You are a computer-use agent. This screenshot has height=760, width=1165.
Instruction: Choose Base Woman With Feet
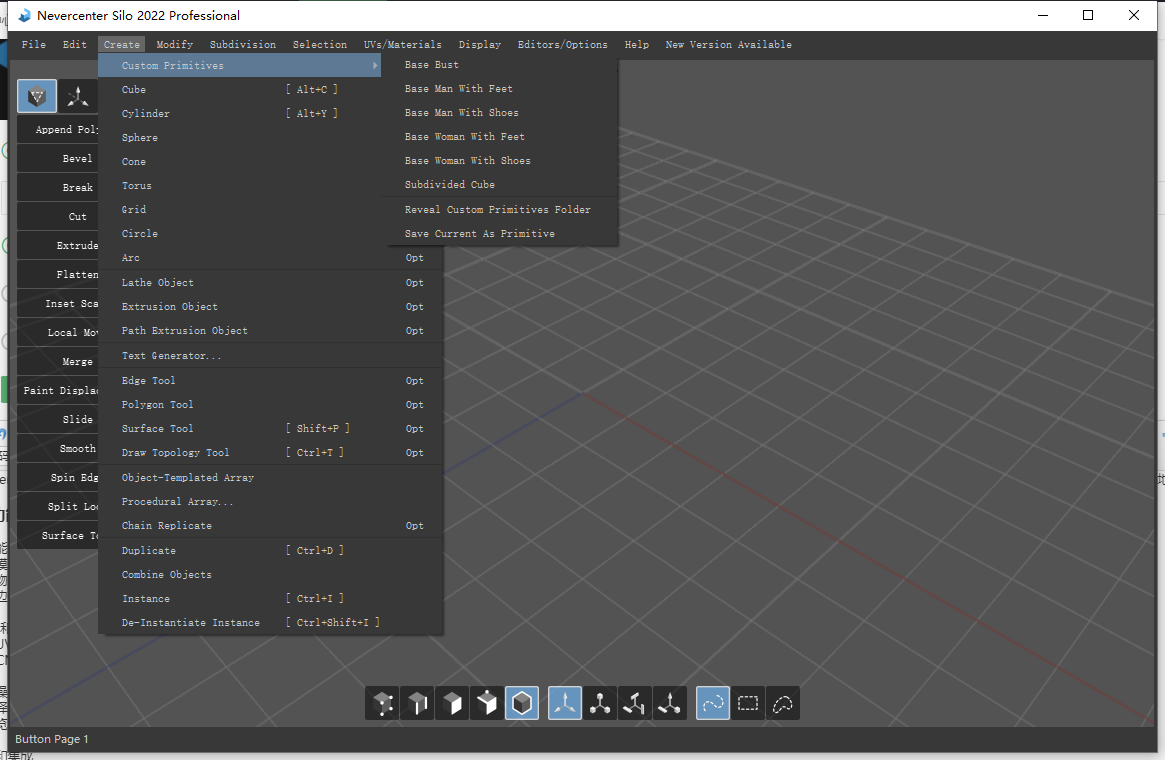click(x=498, y=137)
